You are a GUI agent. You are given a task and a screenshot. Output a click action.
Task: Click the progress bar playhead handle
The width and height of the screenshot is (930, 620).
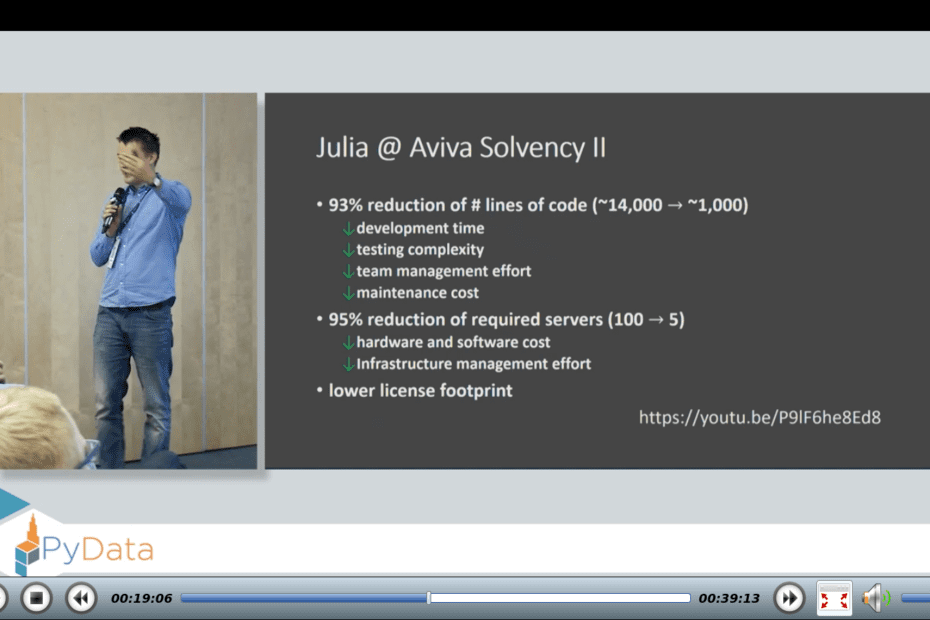pos(428,598)
